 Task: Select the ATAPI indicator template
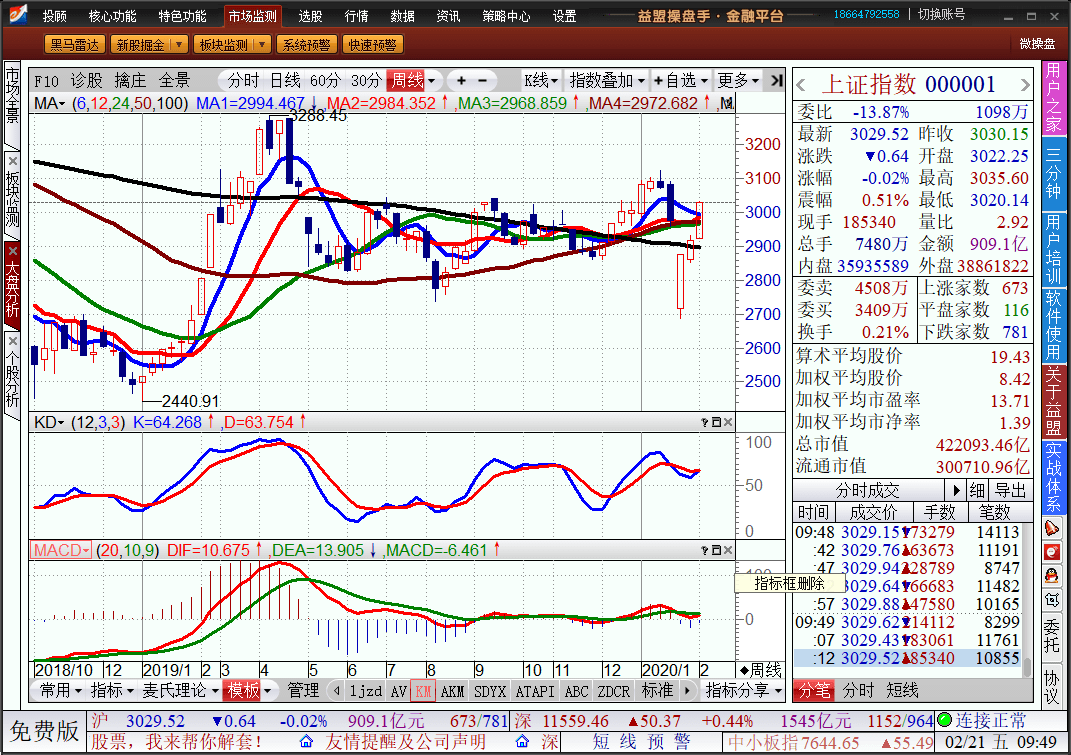pyautogui.click(x=535, y=691)
